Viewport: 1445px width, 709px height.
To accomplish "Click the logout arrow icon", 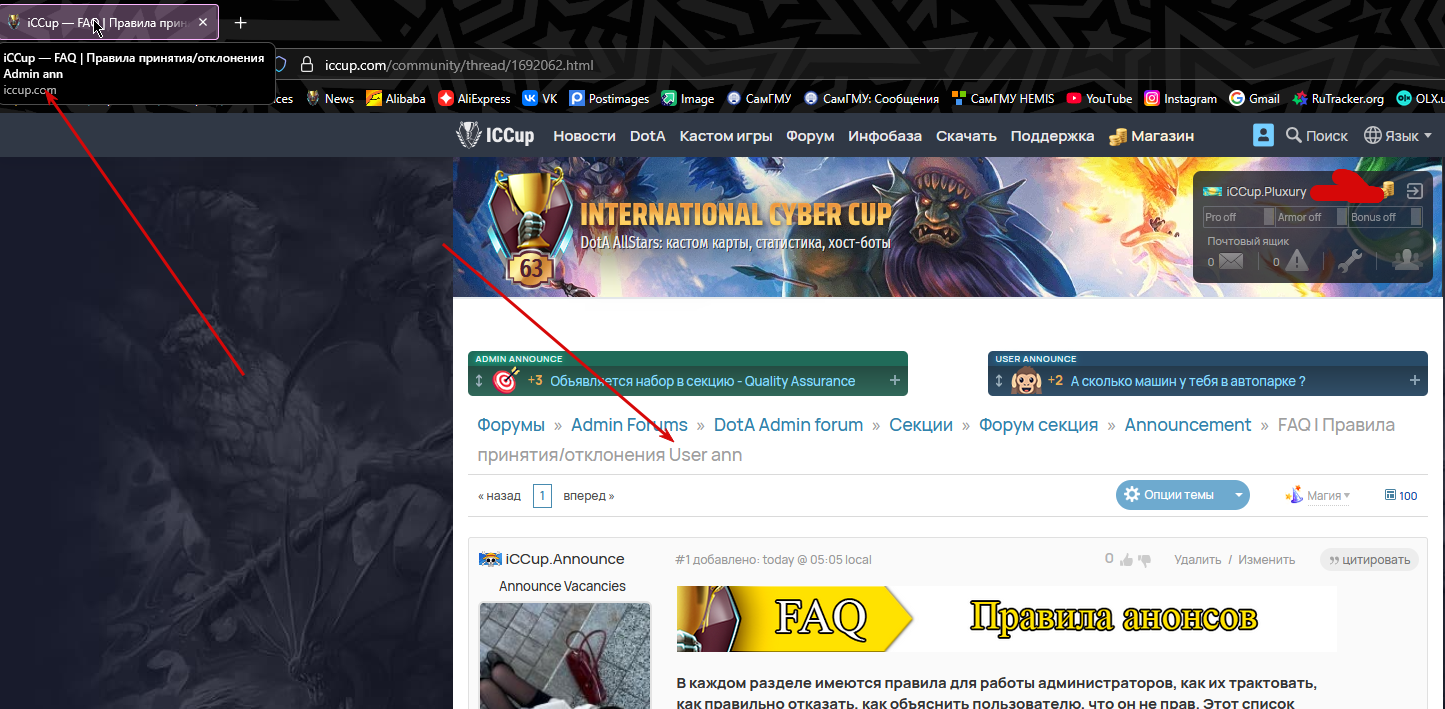I will click(x=1414, y=191).
